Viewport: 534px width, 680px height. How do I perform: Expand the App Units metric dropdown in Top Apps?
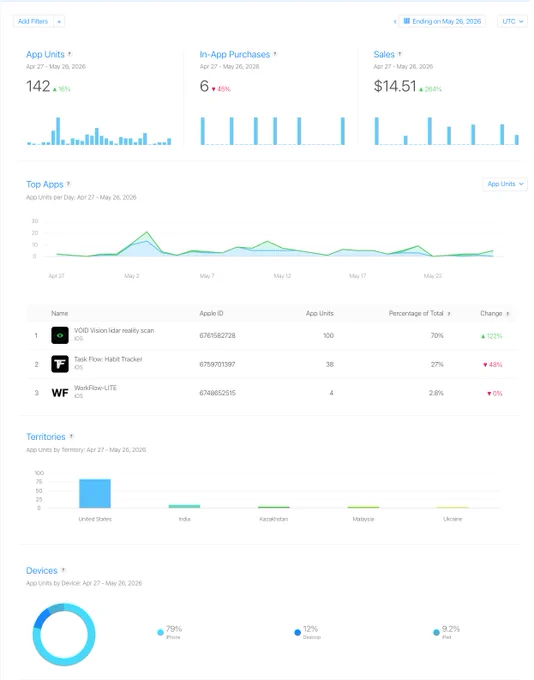pos(505,184)
